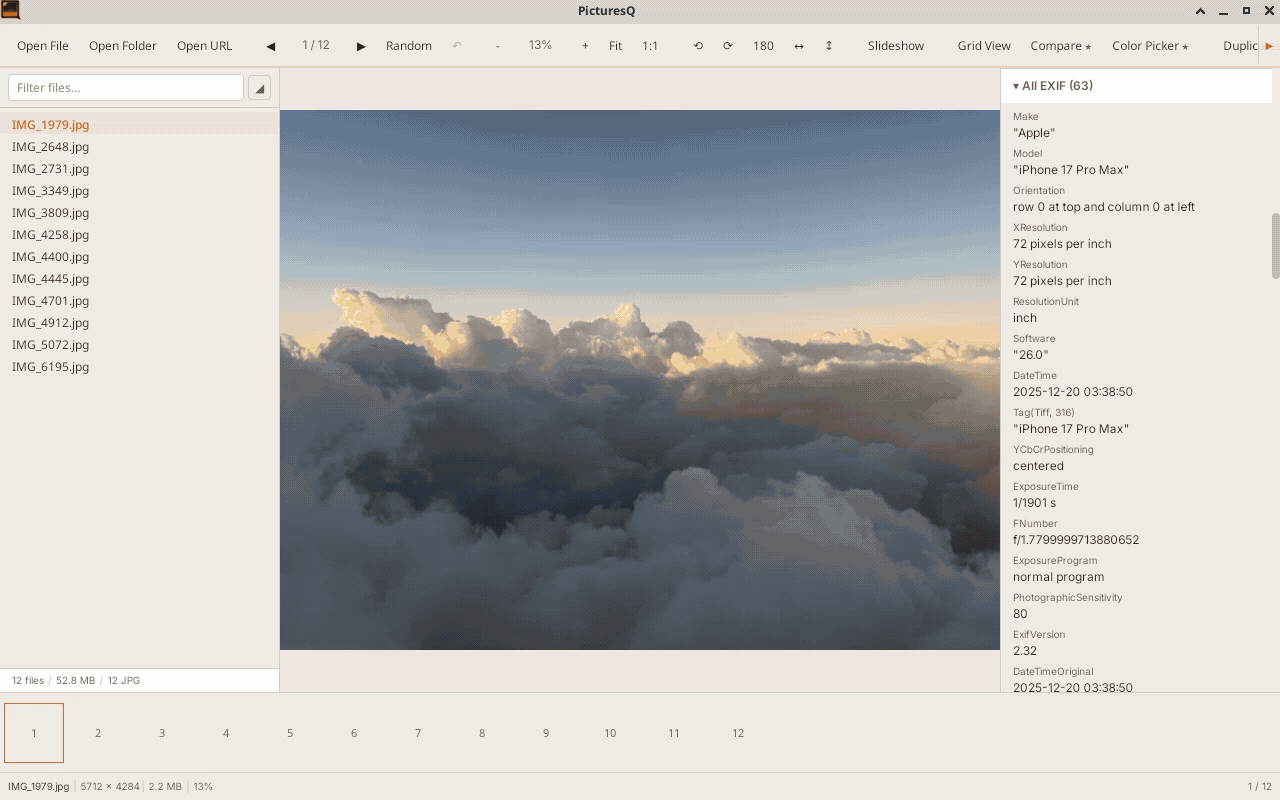This screenshot has height=800, width=1280.
Task: Click Open Folder
Action: [x=123, y=46]
